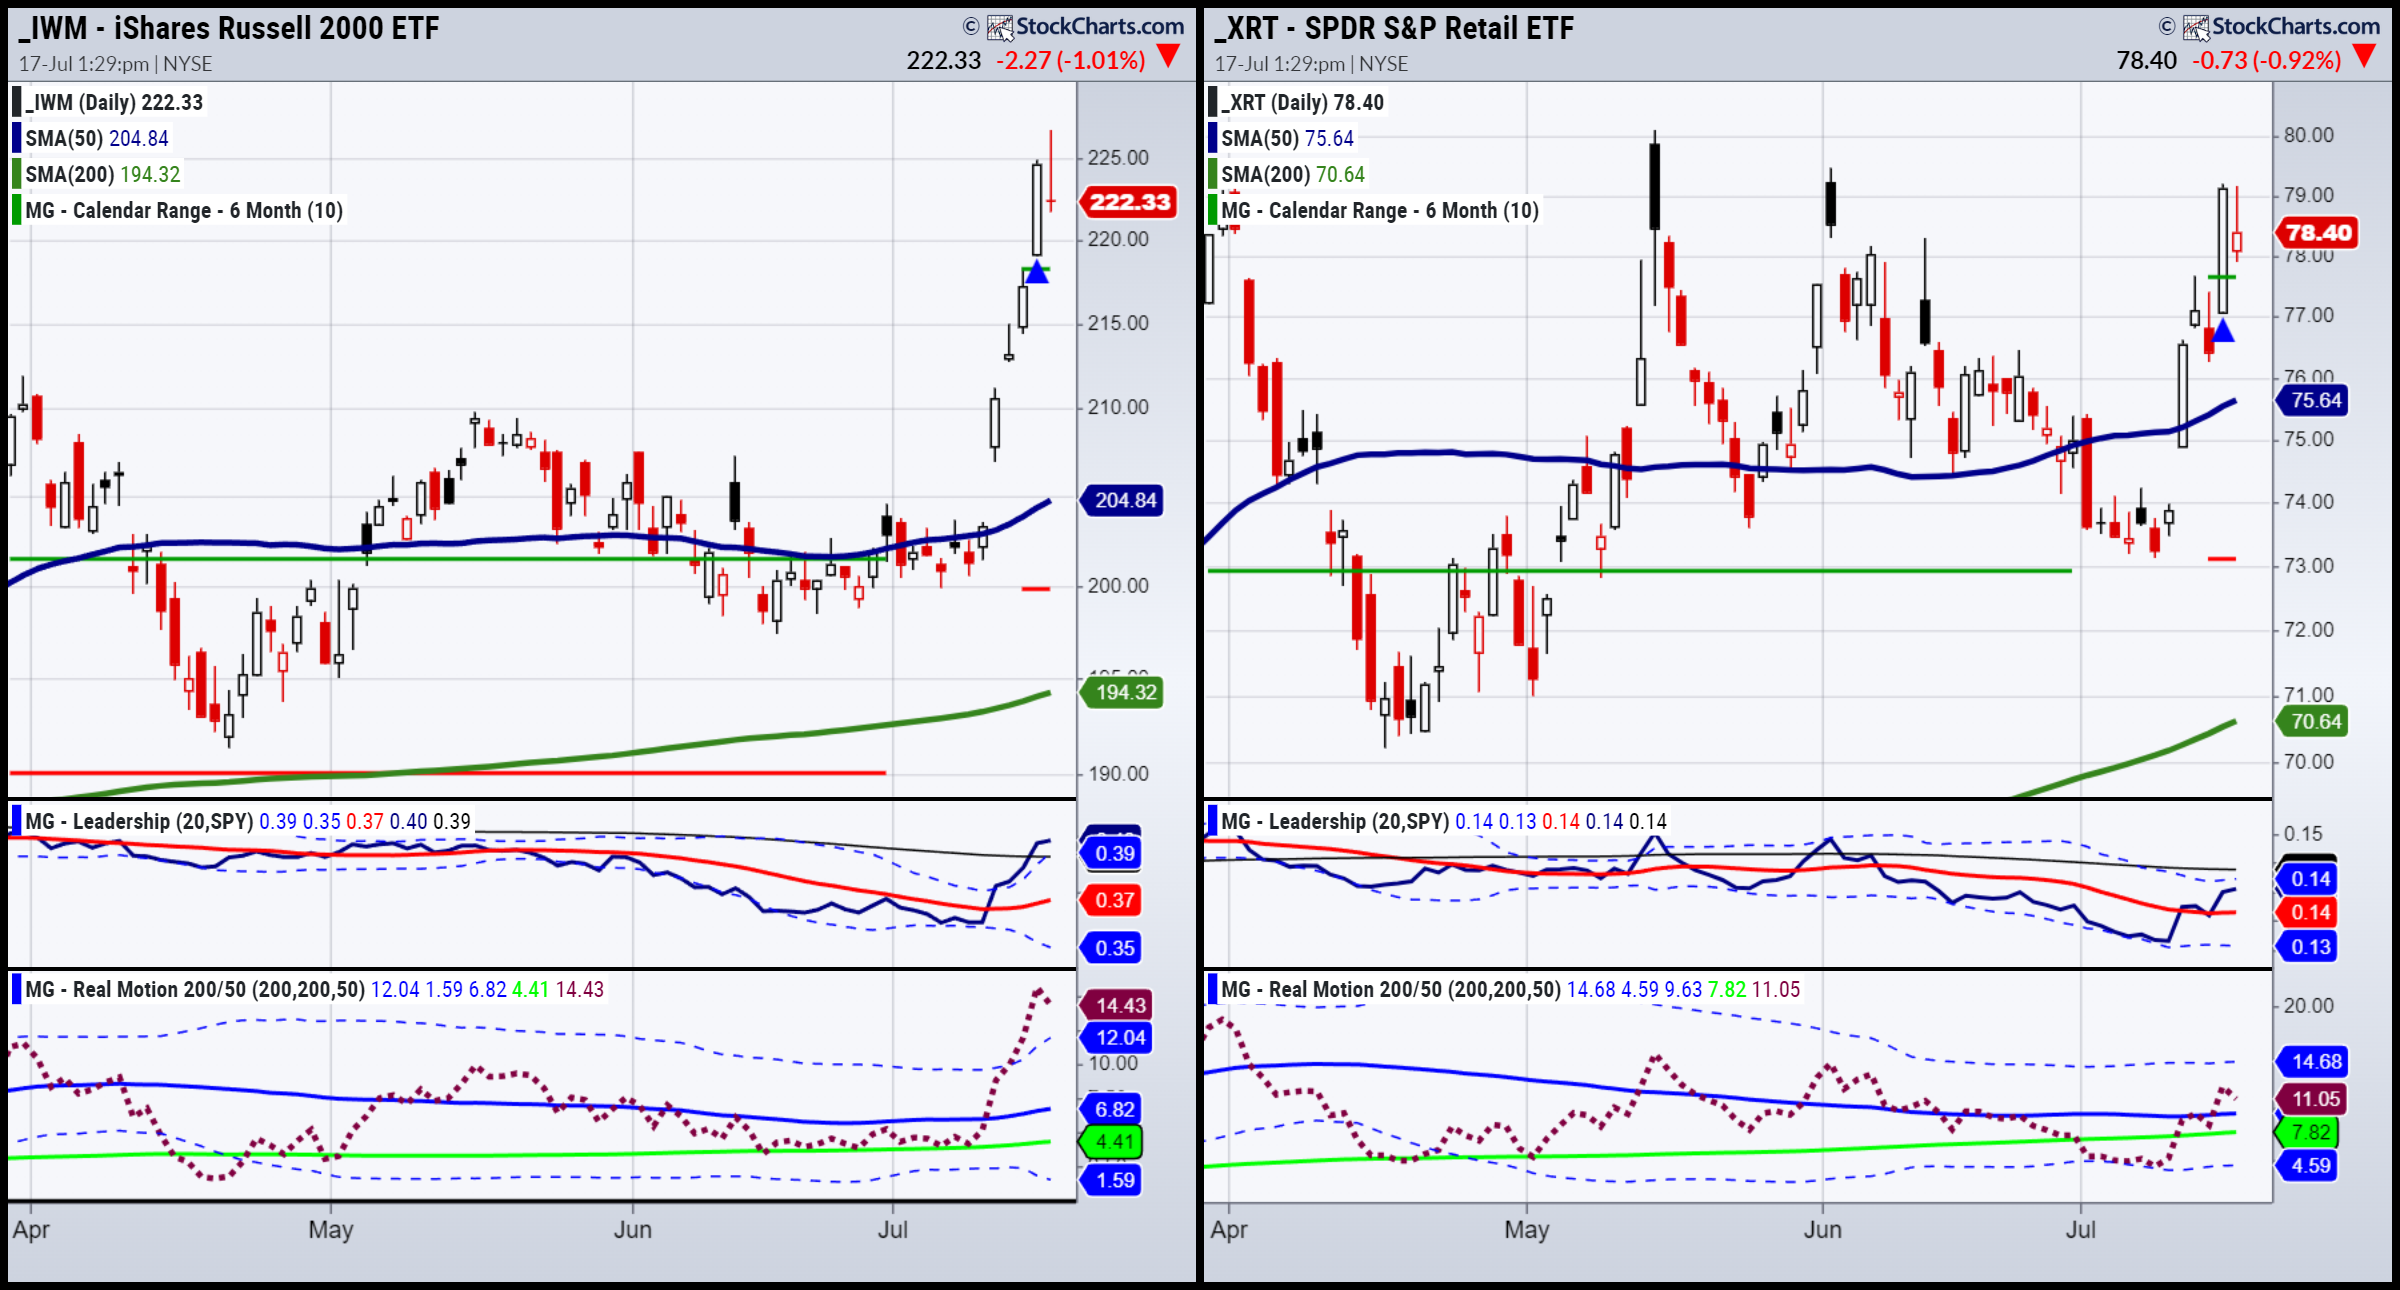Click XRT Real Motion tag 4.59

pyautogui.click(x=2309, y=1165)
